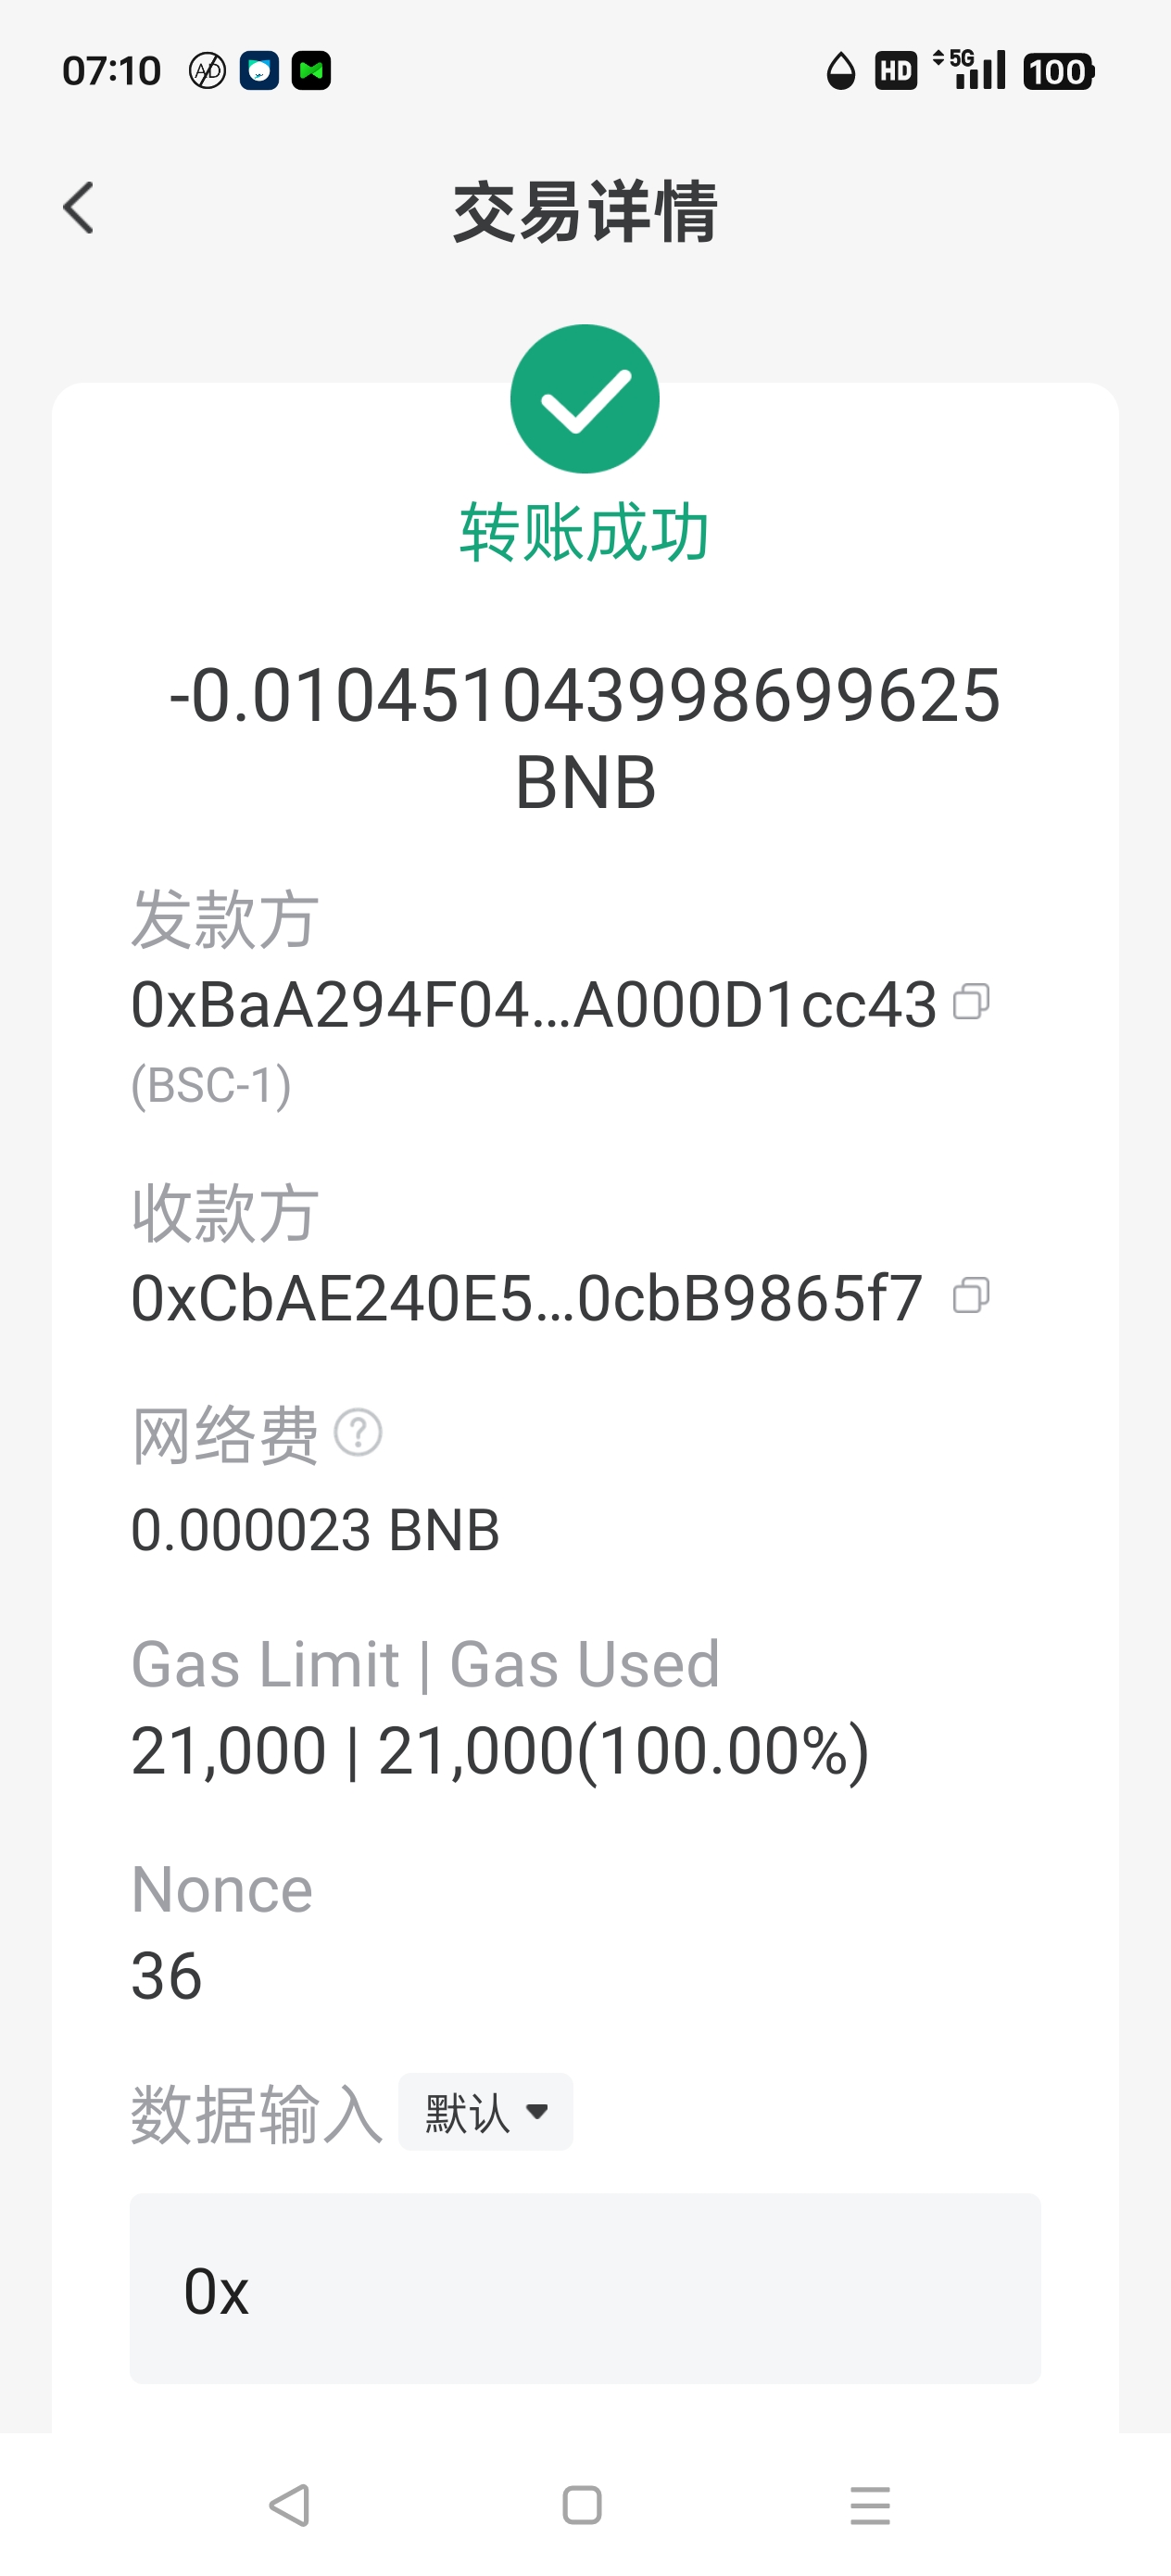Tap the Gas Limit and Gas Used value

tap(500, 1751)
